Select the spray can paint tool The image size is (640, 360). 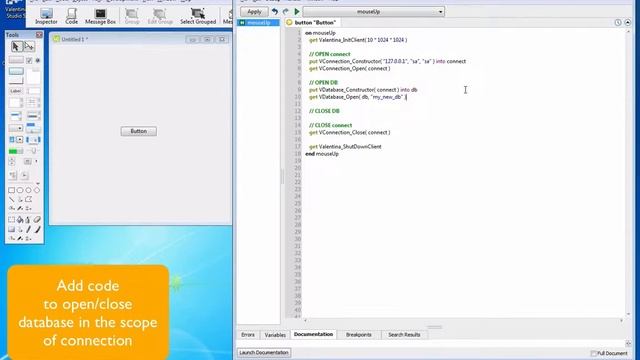pyautogui.click(x=29, y=220)
